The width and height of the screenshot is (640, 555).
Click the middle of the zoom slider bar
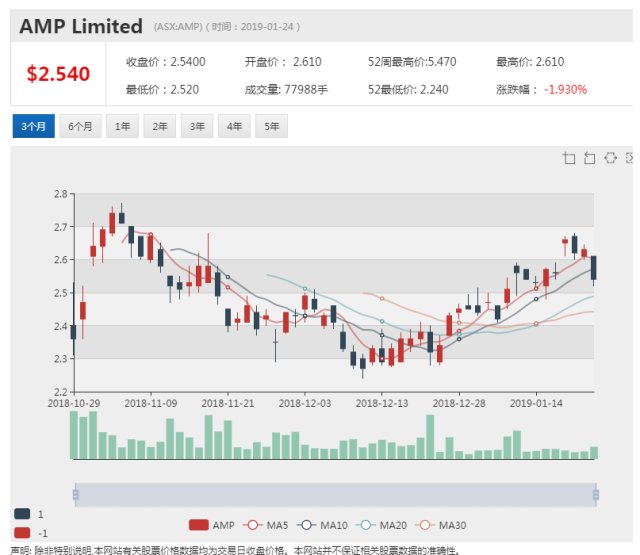(x=335, y=494)
